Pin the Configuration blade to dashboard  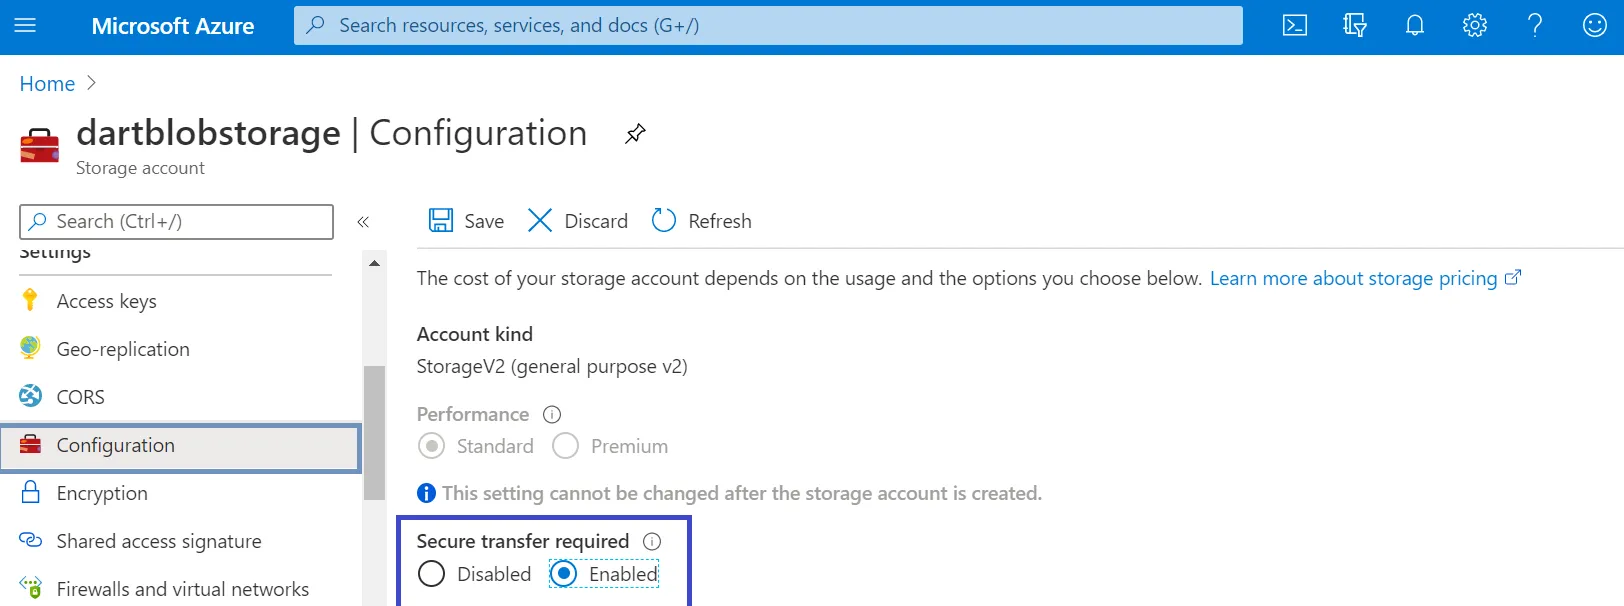(635, 134)
